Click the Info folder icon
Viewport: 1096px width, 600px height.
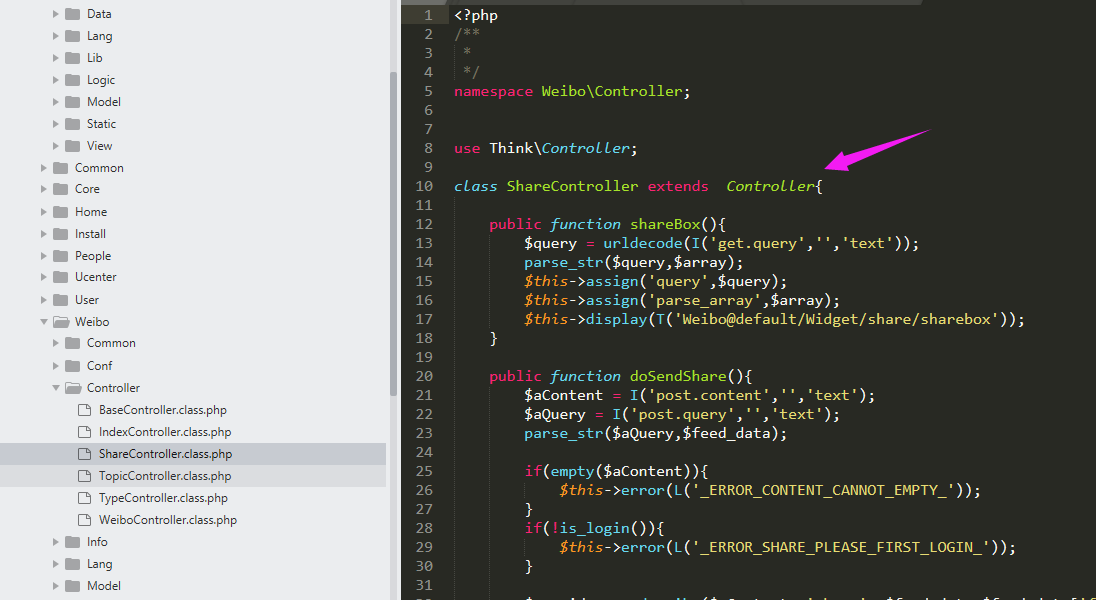coord(73,542)
